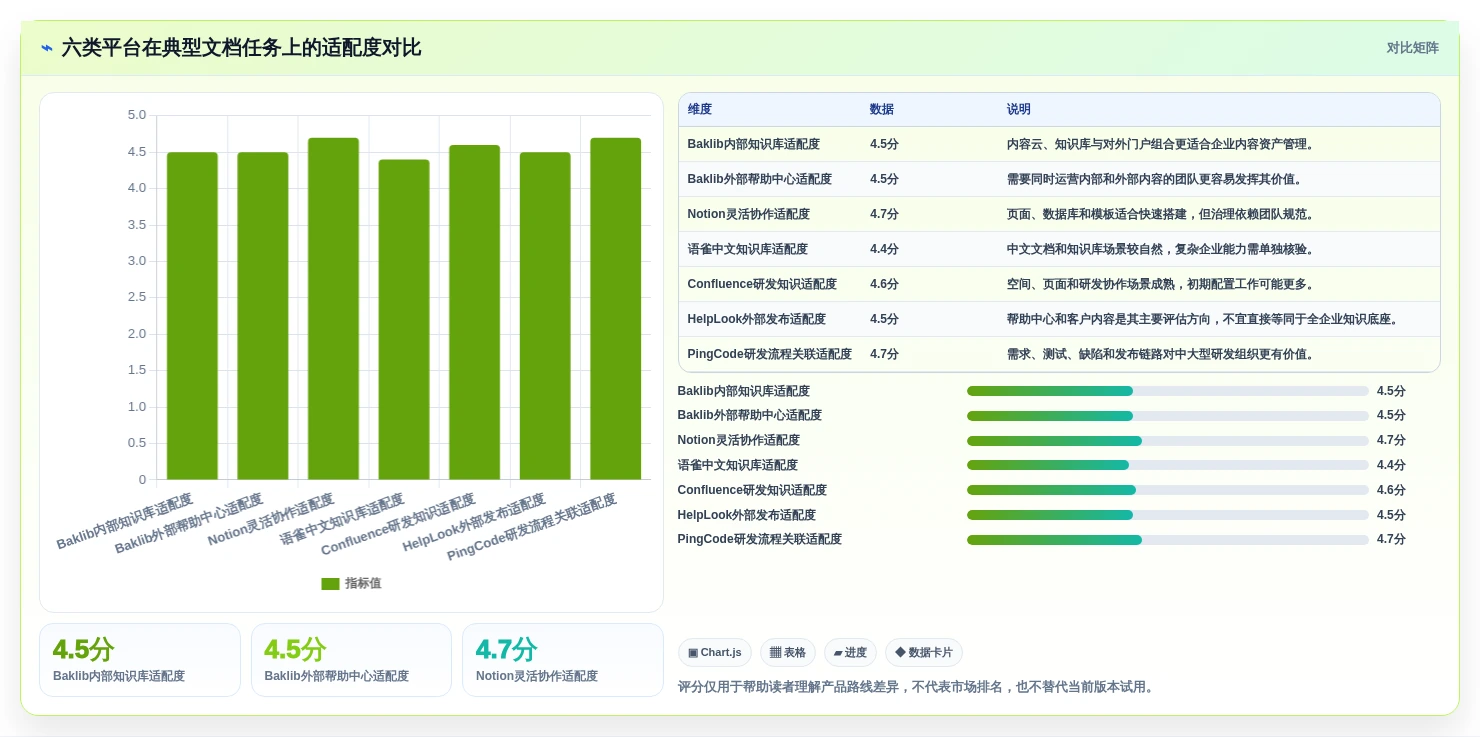Click the Chart.js tag chip

(715, 653)
